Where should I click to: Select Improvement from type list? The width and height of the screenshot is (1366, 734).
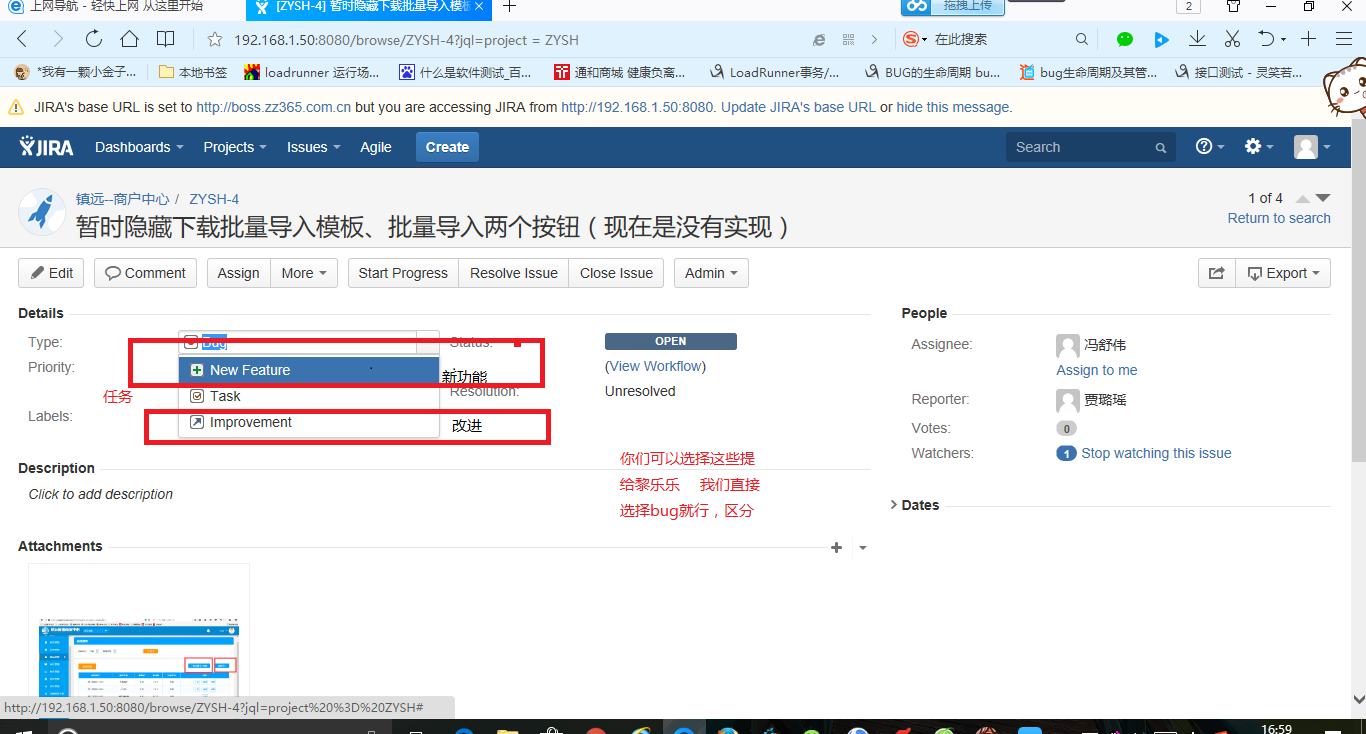250,422
